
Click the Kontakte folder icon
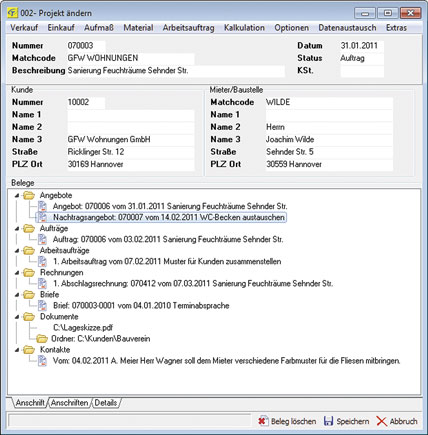(29, 350)
